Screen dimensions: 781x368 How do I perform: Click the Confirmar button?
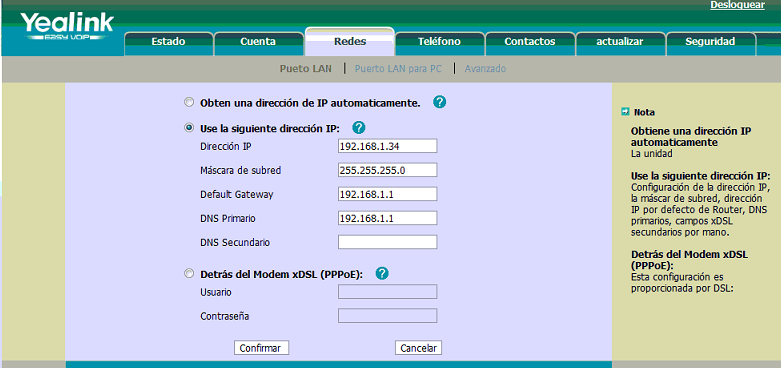261,348
